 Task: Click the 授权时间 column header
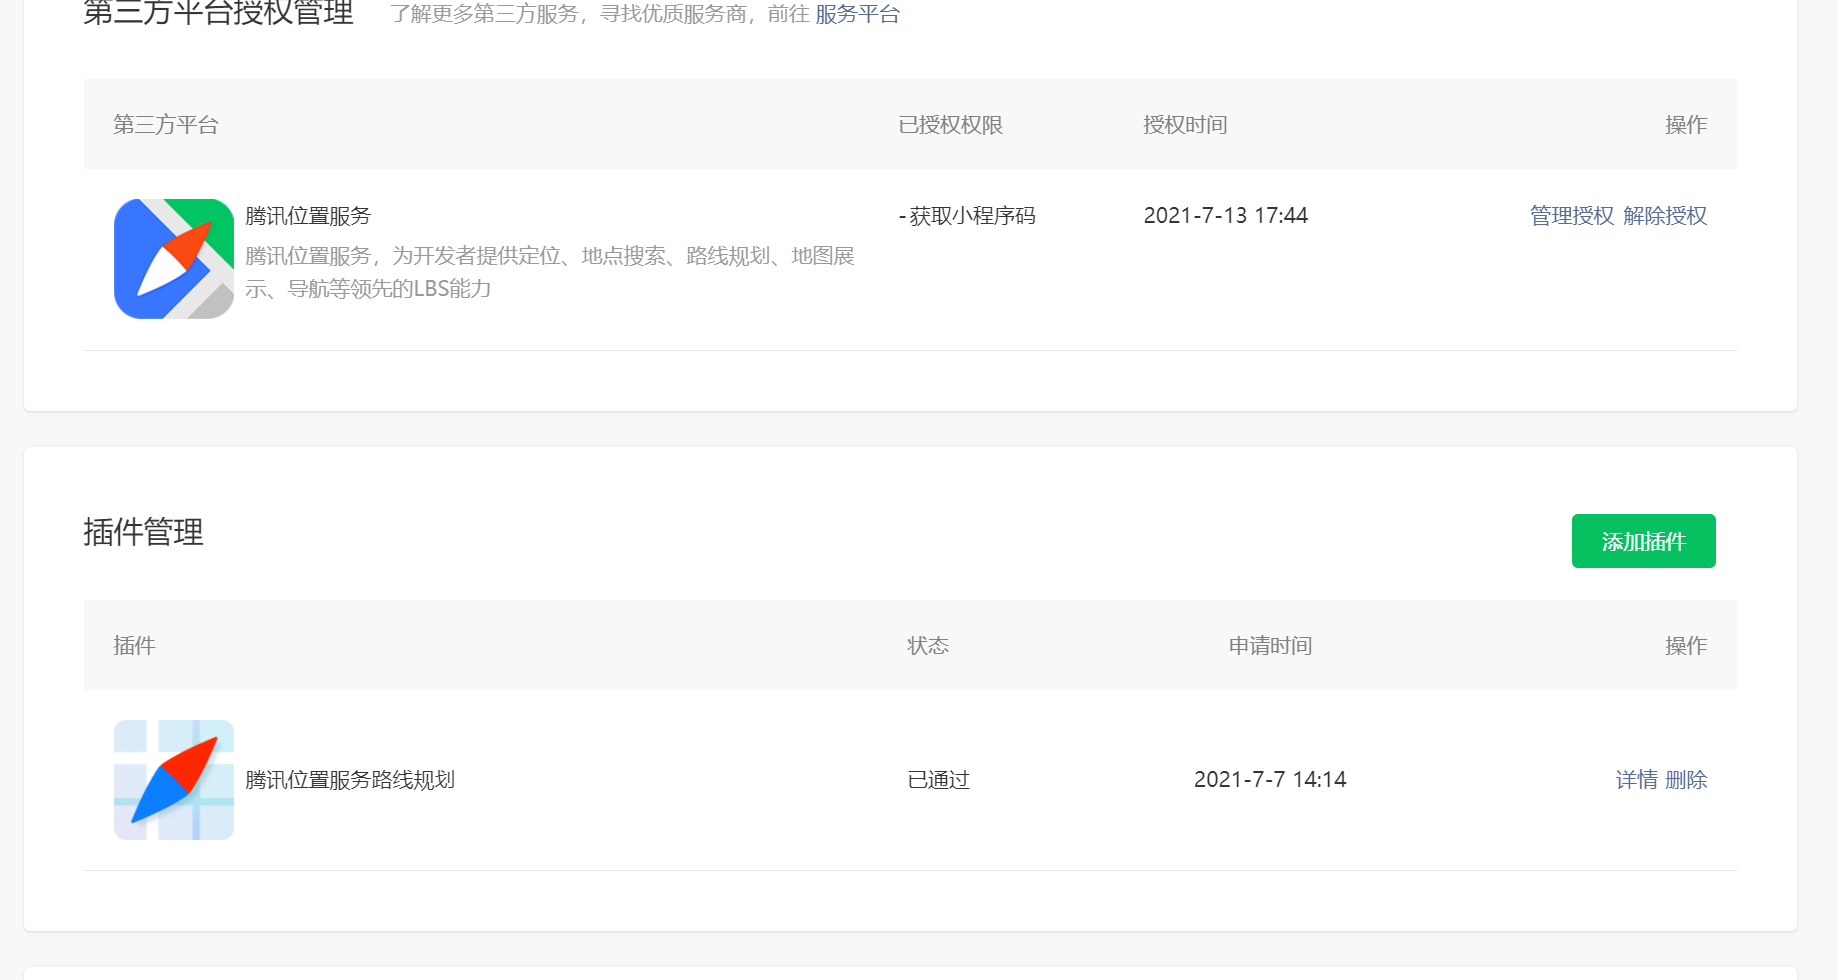[1185, 125]
